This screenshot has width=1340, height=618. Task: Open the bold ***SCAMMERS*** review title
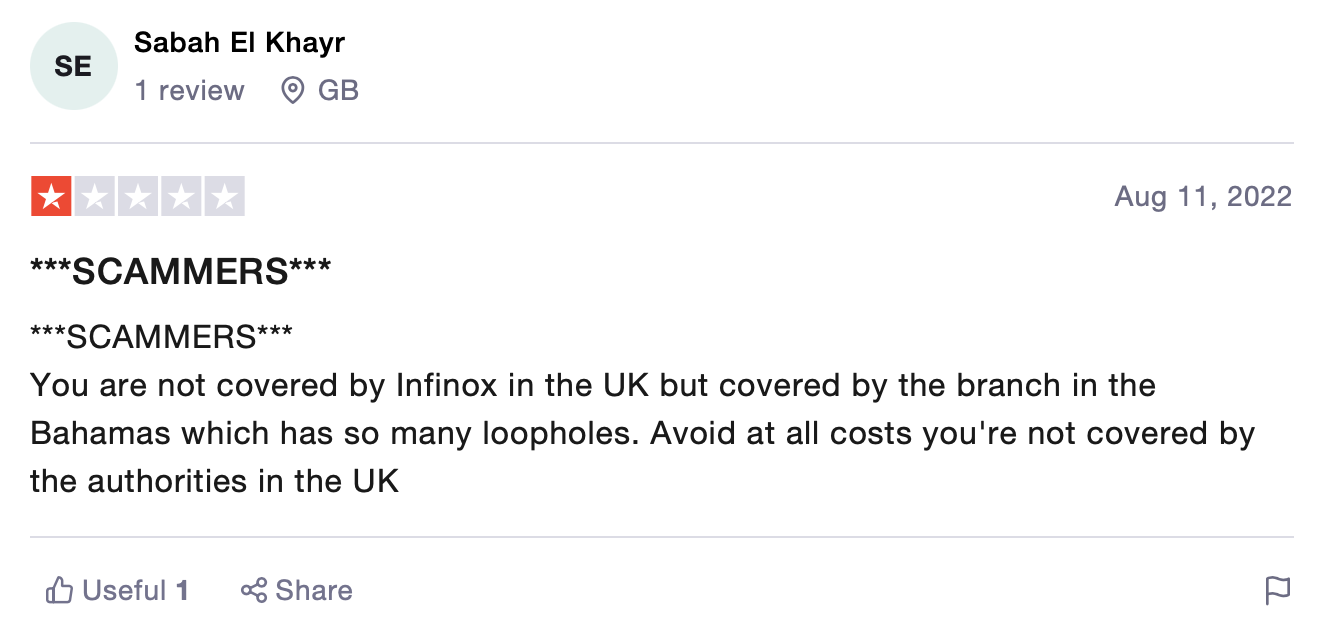coord(181,270)
